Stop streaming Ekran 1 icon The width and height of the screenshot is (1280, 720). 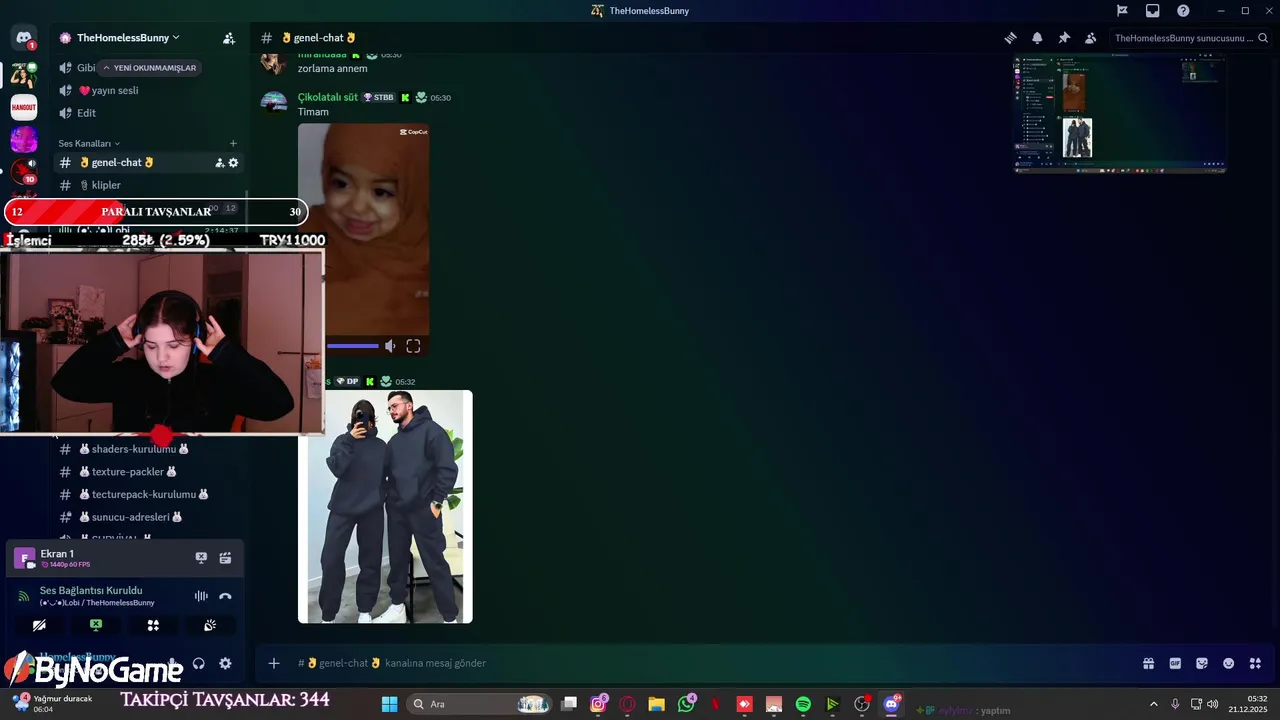click(201, 558)
